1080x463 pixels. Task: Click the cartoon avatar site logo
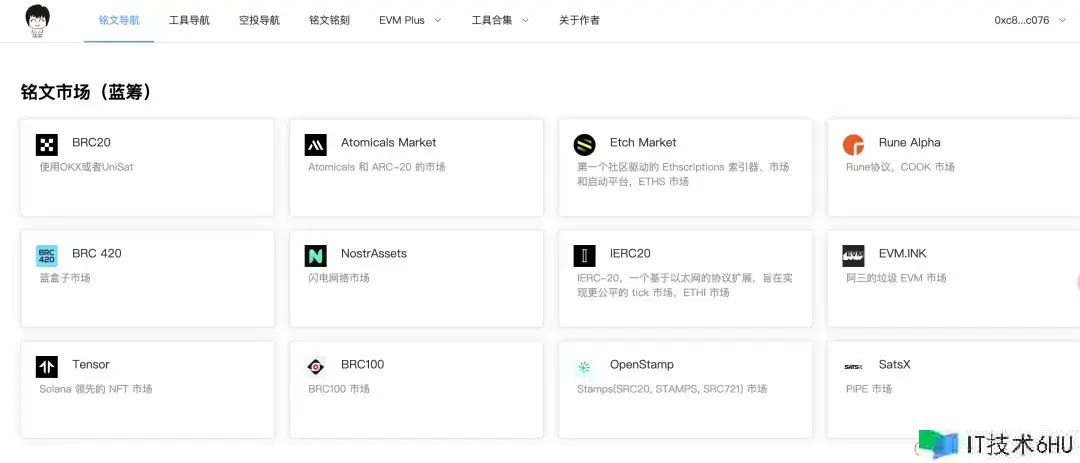(x=38, y=21)
